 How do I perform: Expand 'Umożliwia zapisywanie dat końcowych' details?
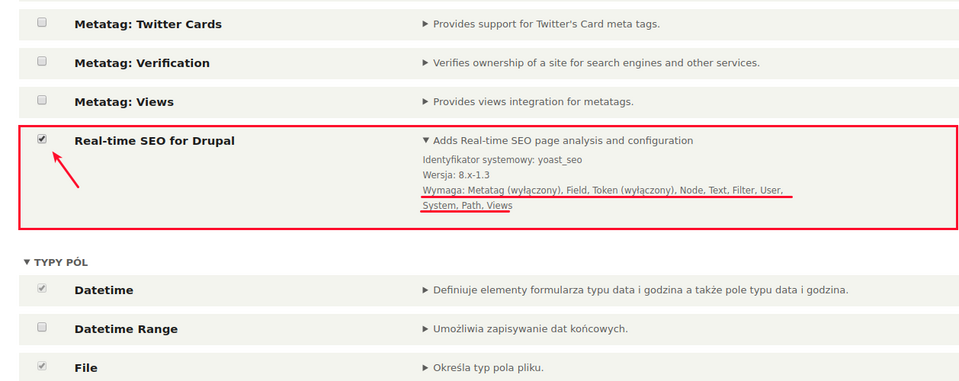click(x=525, y=329)
